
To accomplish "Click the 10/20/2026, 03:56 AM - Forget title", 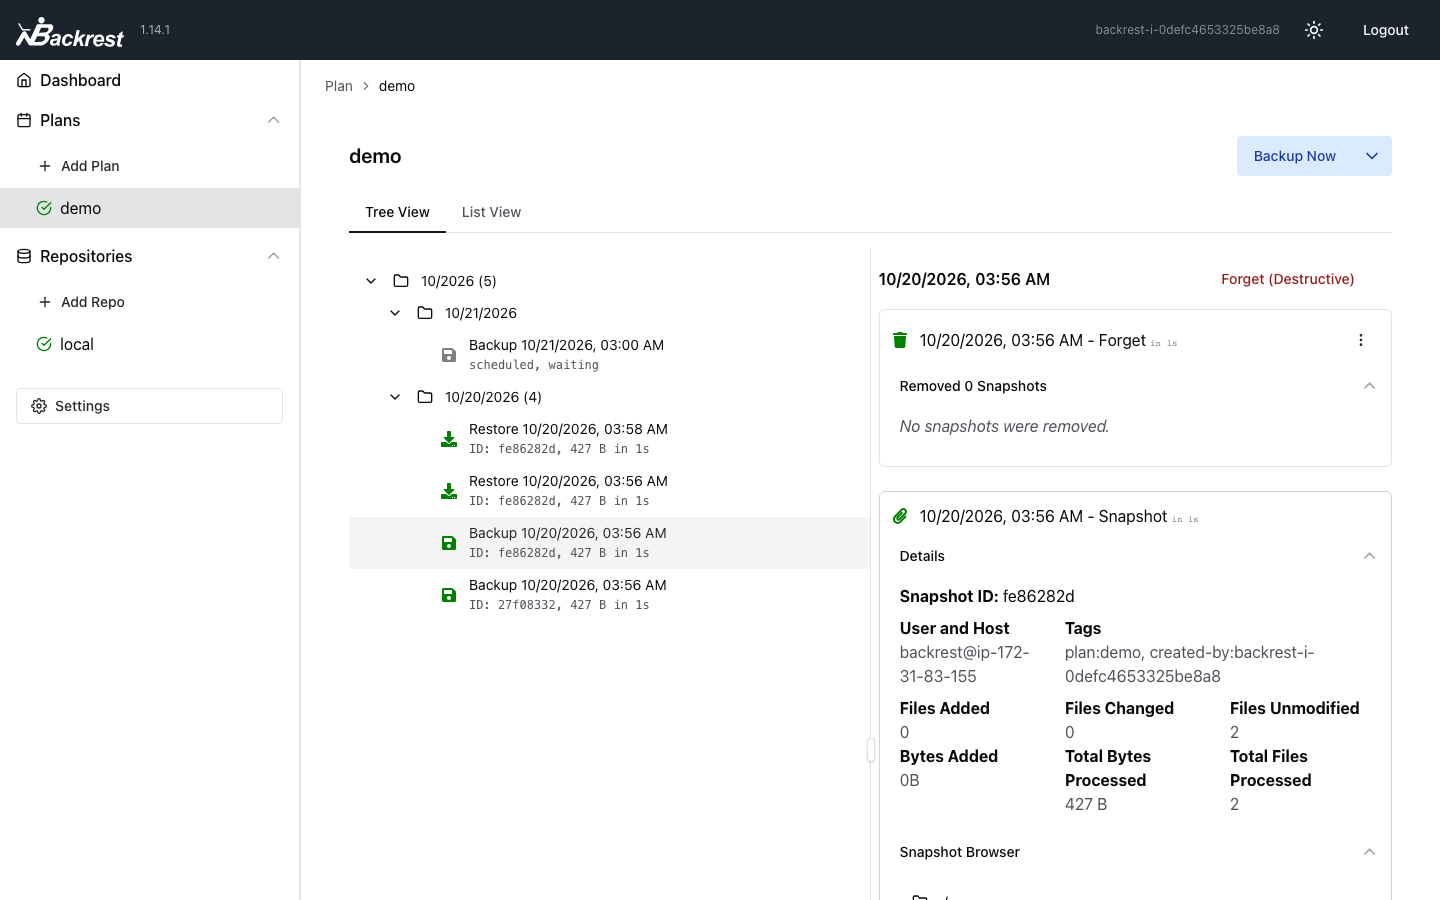I will (1032, 340).
